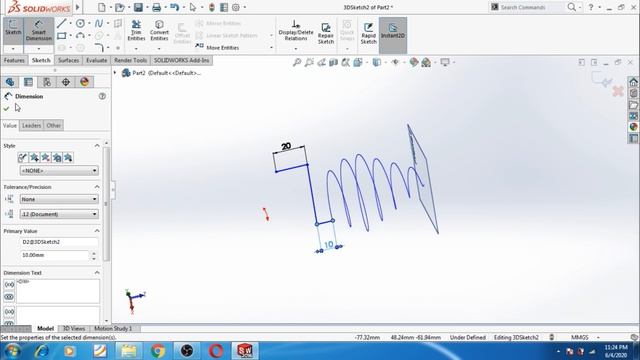Open the ConfigurationManager tab icon
This screenshot has width=640, height=360.
47,82
